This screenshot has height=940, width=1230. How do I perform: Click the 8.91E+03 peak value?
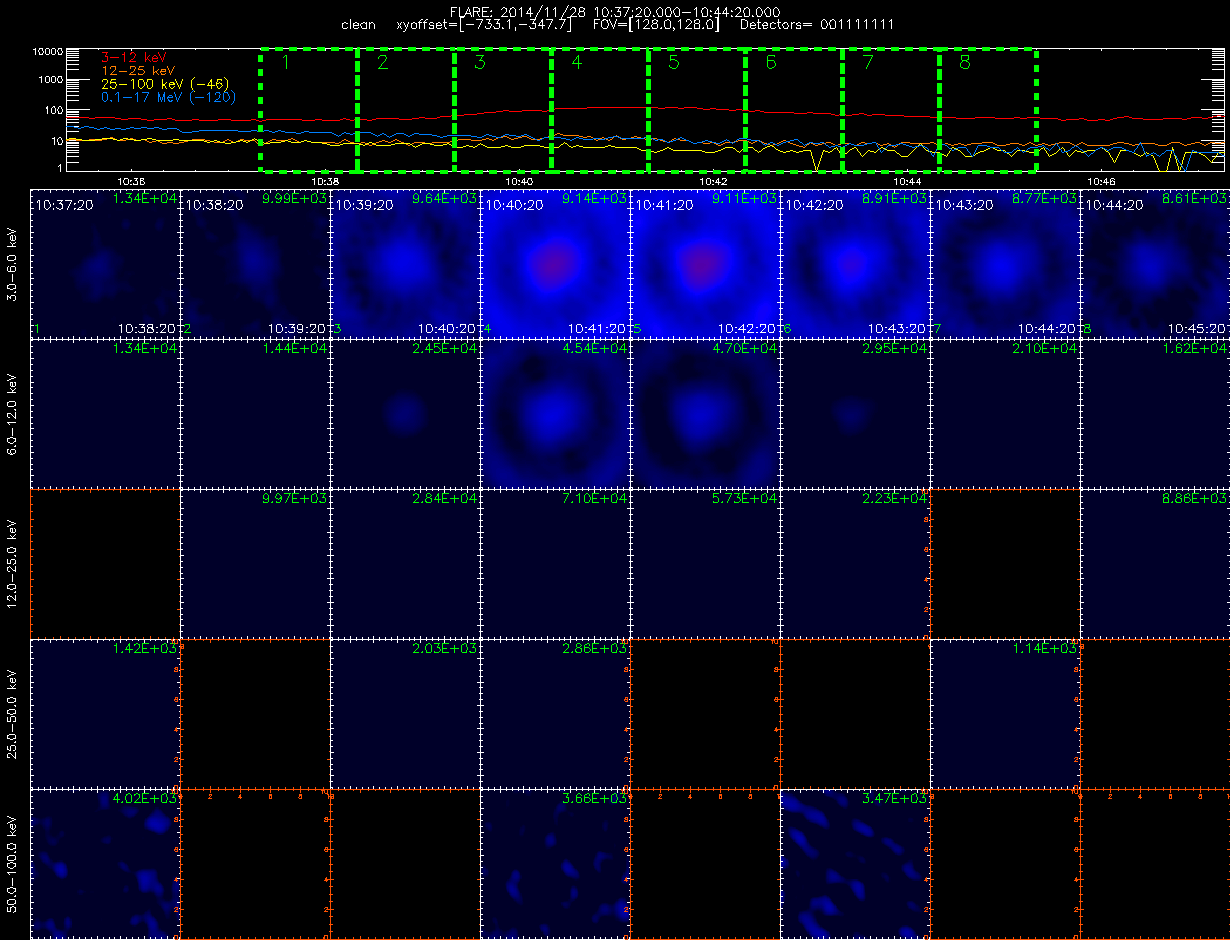[x=895, y=199]
